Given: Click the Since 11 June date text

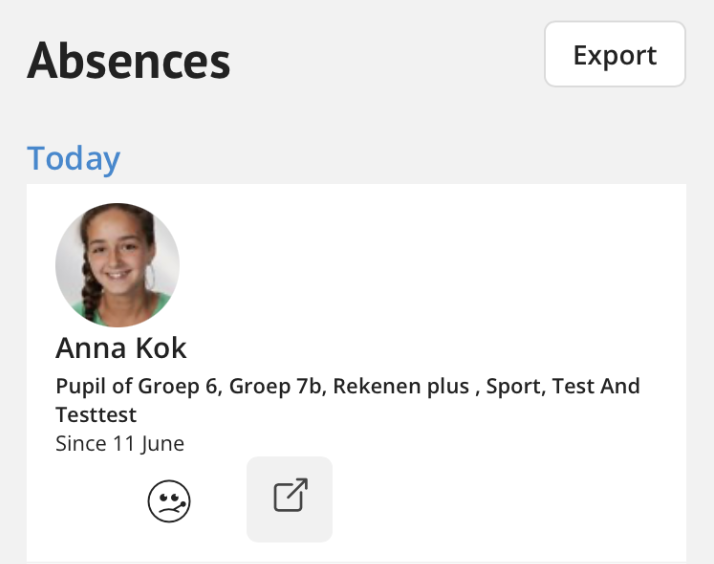Looking at the screenshot, I should coord(120,443).
